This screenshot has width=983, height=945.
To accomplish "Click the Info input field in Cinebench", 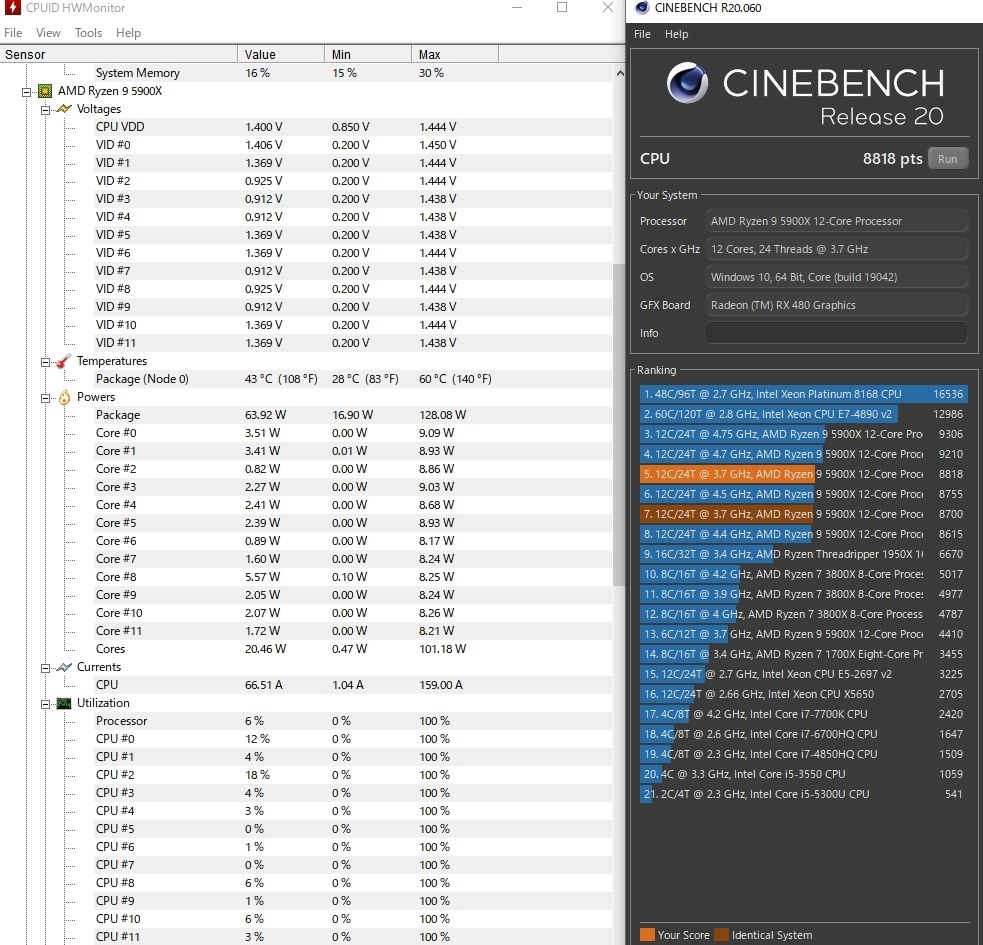I will coord(836,333).
